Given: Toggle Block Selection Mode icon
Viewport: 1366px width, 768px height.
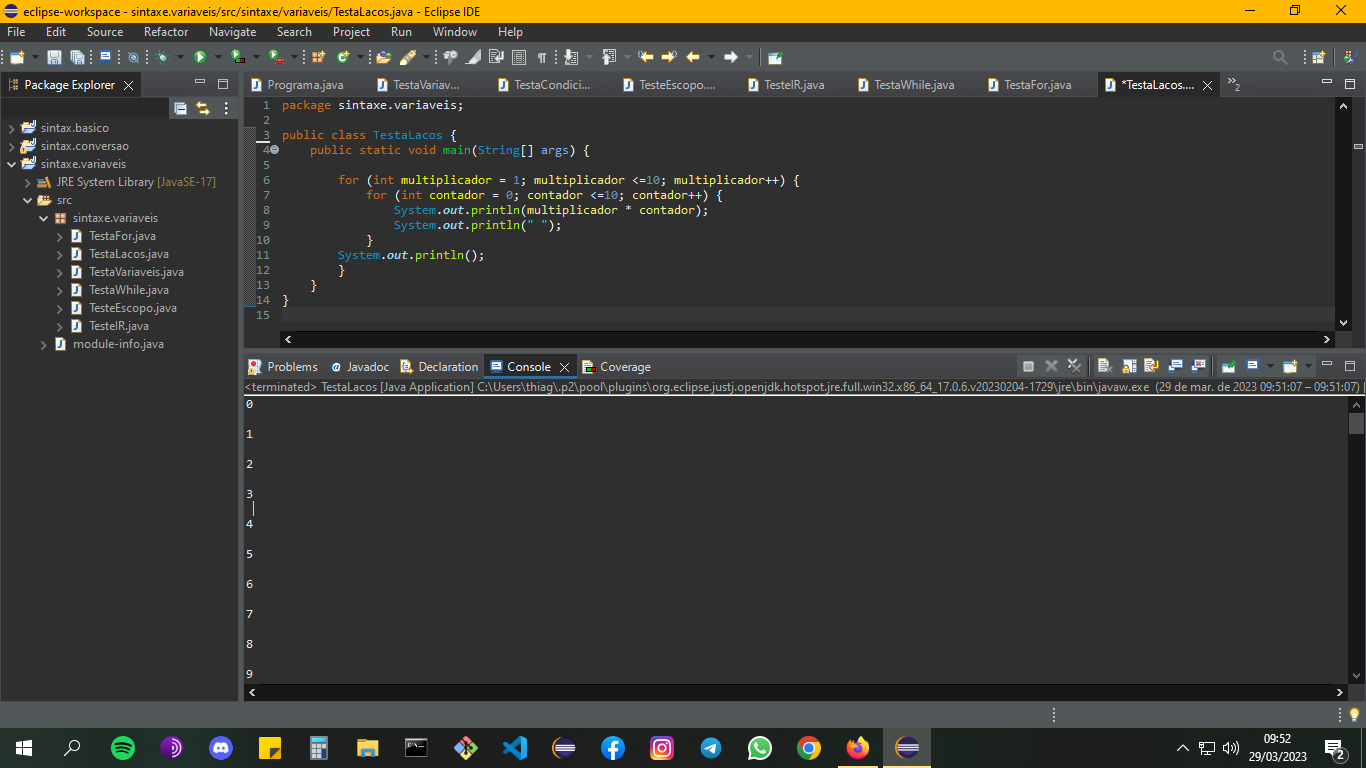Looking at the screenshot, I should click(x=519, y=57).
